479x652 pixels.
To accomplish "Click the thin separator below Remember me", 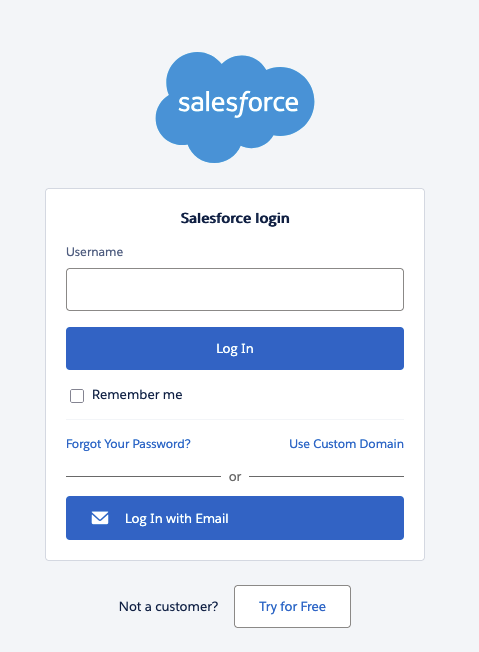I will click(x=235, y=420).
